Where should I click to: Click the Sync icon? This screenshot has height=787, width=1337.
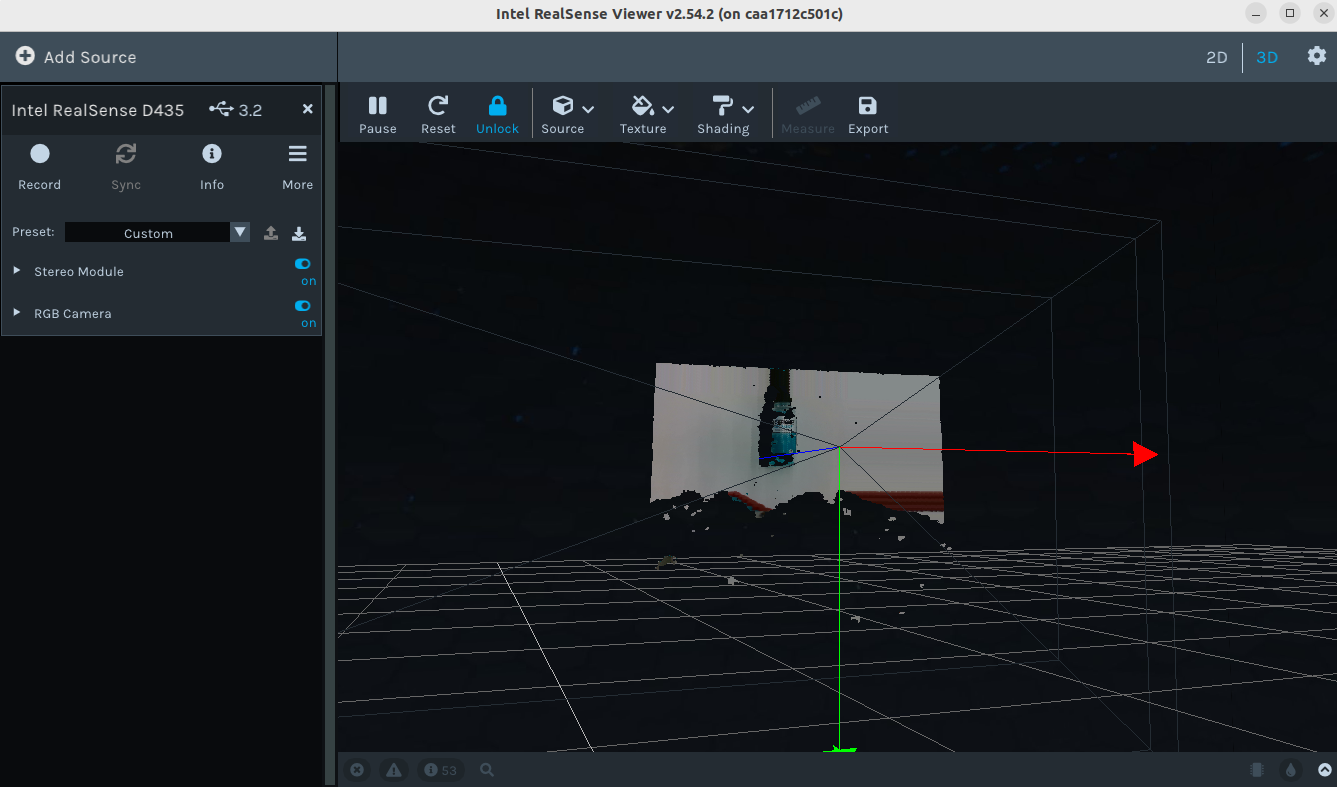[126, 154]
